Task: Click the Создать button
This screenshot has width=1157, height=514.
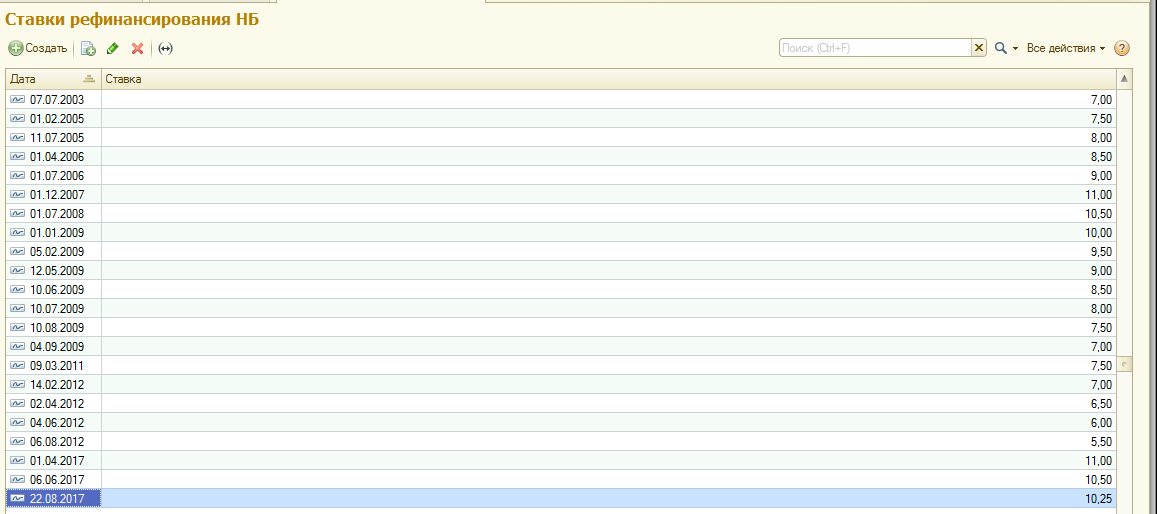Action: [x=38, y=49]
